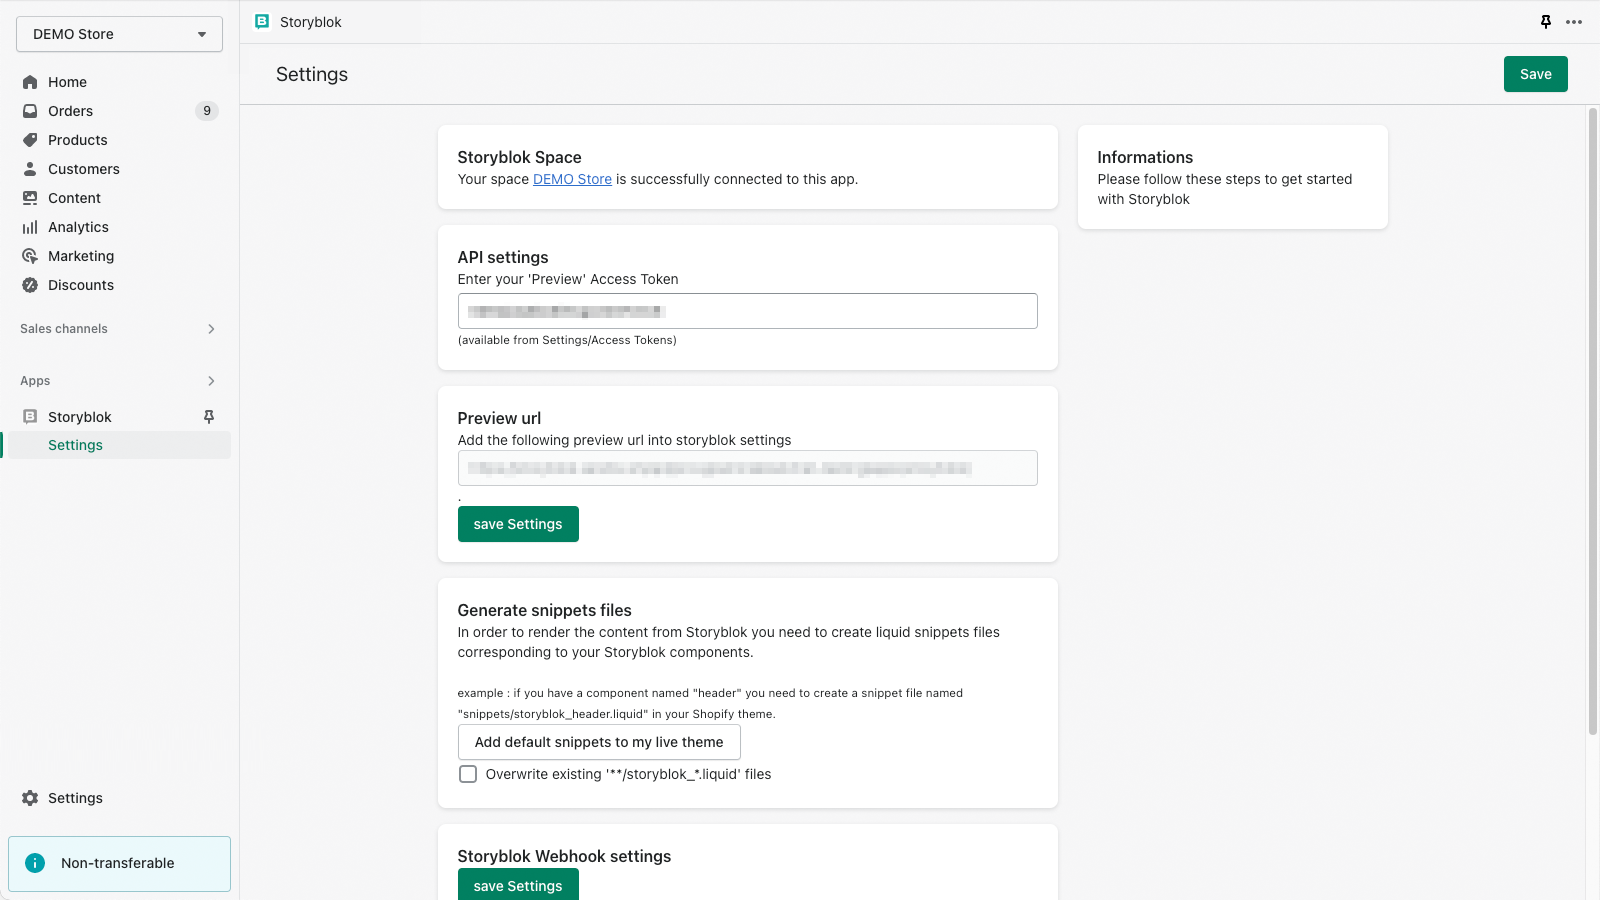Select Settings under Storyblok app
1600x900 pixels.
point(76,445)
